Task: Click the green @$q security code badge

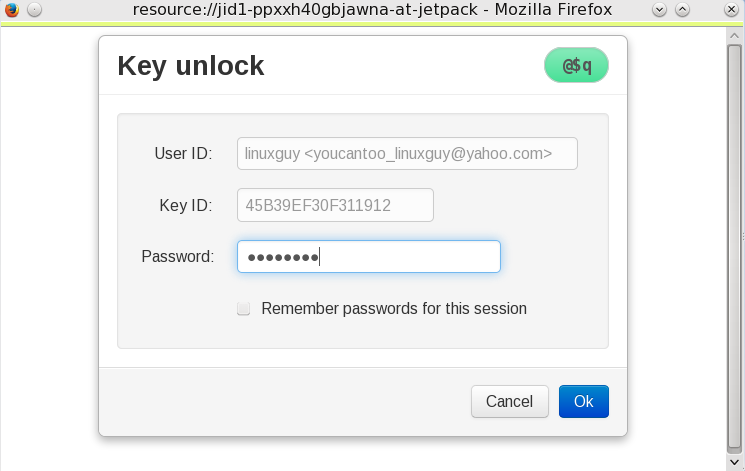Action: [x=576, y=65]
